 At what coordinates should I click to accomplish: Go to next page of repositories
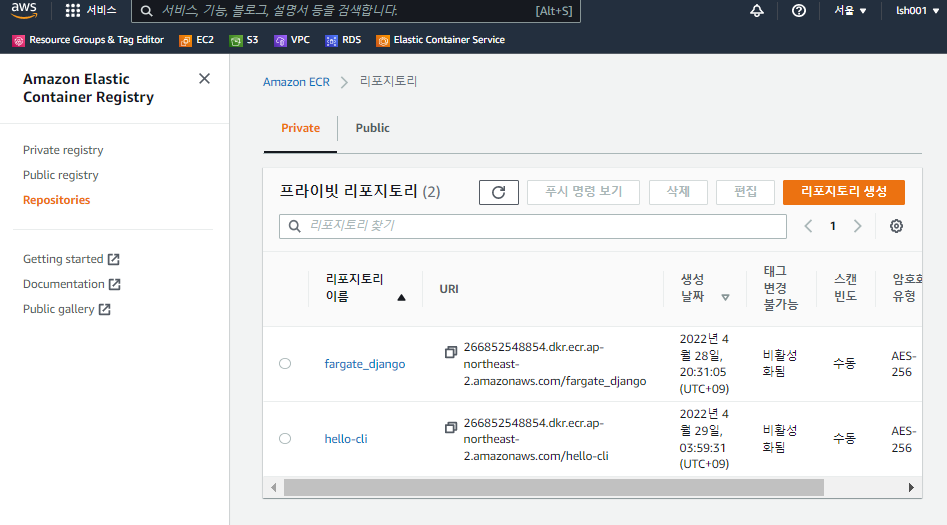(858, 226)
